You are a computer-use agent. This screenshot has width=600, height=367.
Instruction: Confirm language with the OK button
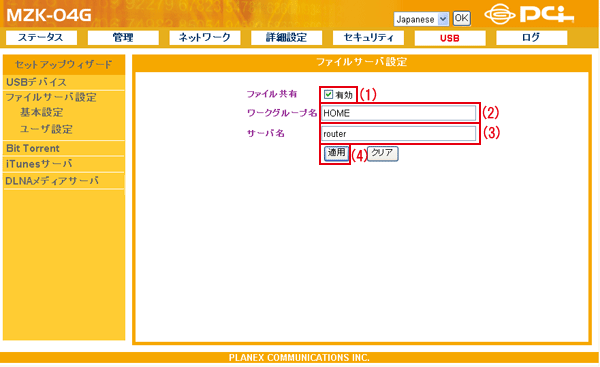pos(461,18)
